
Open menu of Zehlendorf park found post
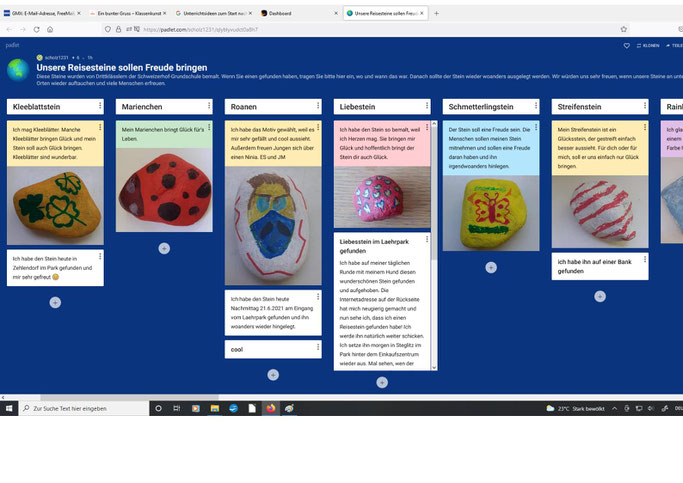[x=100, y=257]
